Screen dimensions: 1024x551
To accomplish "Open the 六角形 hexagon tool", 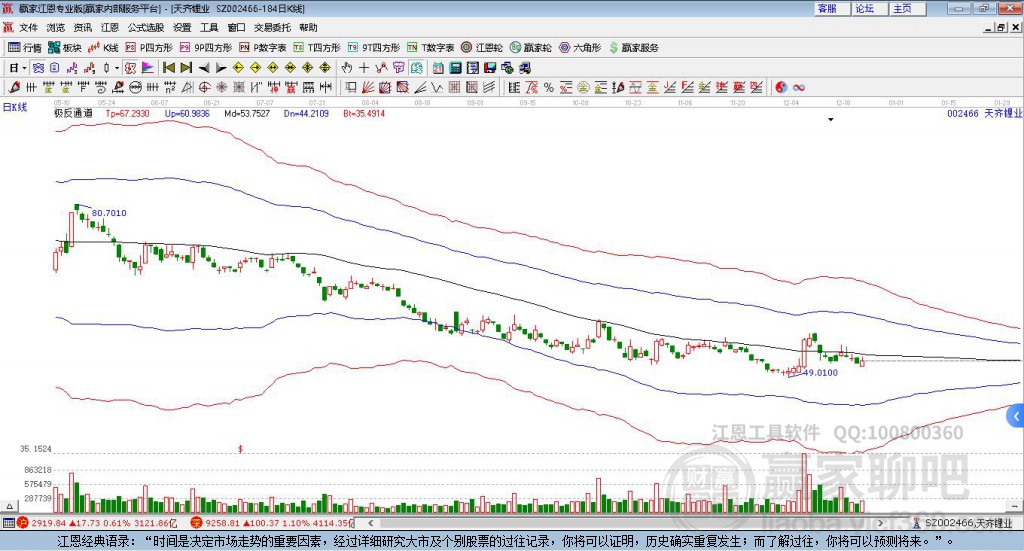I will [580, 48].
